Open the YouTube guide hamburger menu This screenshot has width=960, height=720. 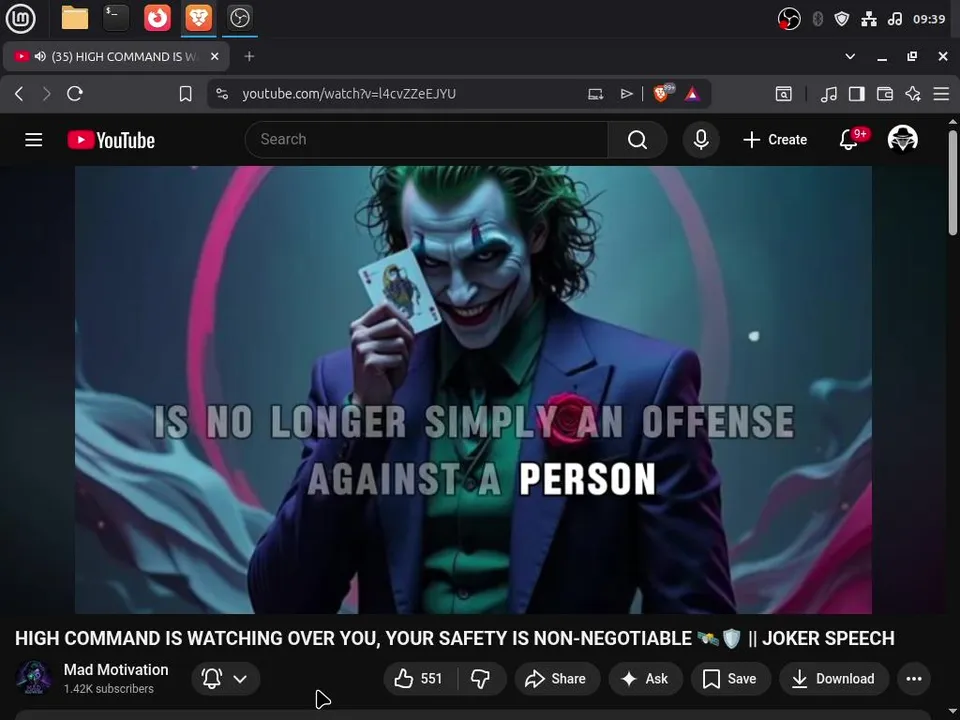coord(34,140)
